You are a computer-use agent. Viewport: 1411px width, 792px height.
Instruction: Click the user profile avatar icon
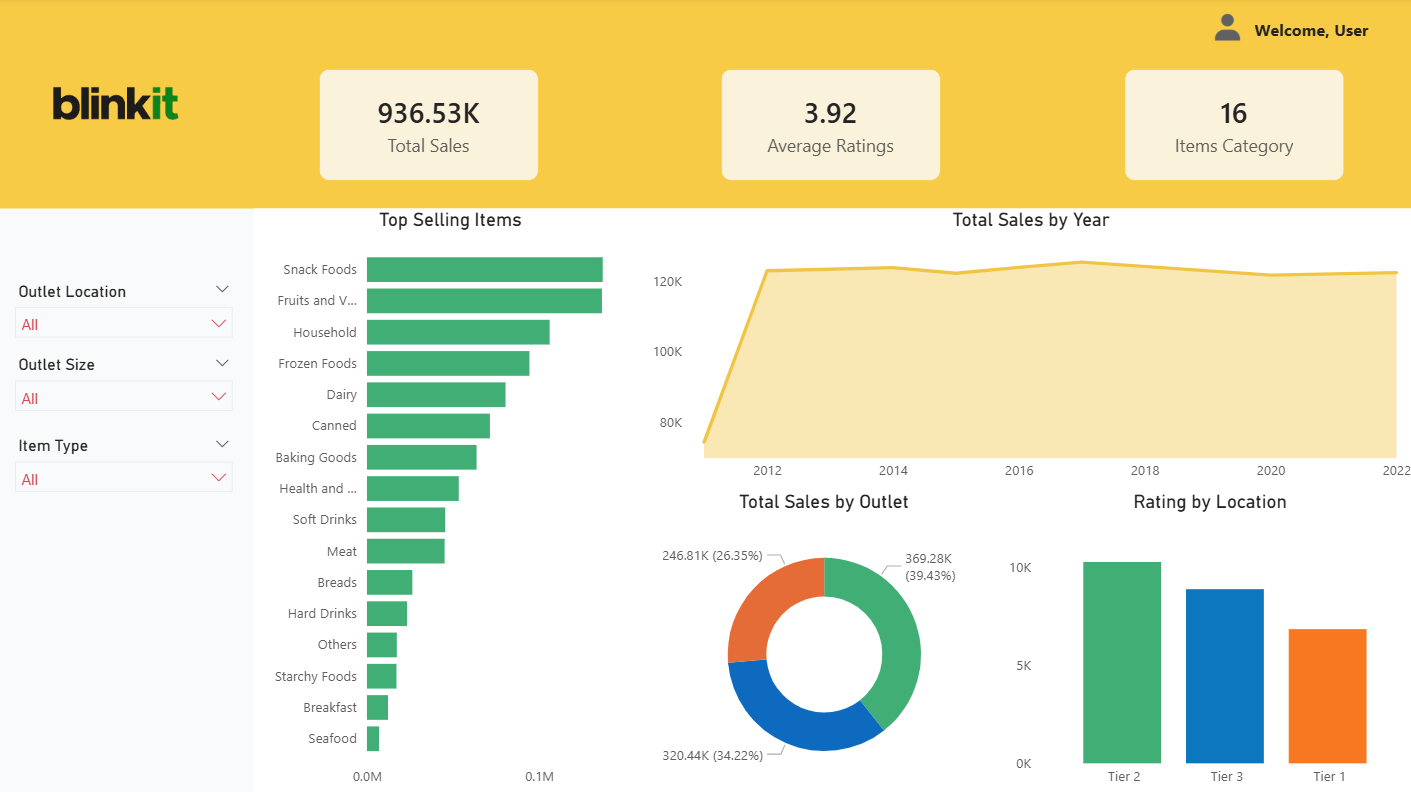point(1227,28)
